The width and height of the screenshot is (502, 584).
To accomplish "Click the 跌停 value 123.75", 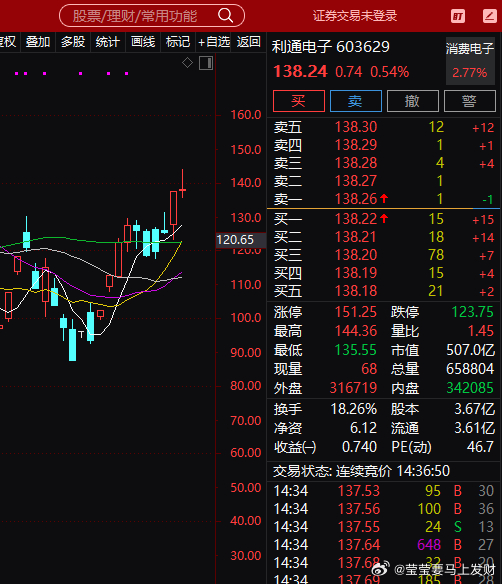I will (x=473, y=312).
